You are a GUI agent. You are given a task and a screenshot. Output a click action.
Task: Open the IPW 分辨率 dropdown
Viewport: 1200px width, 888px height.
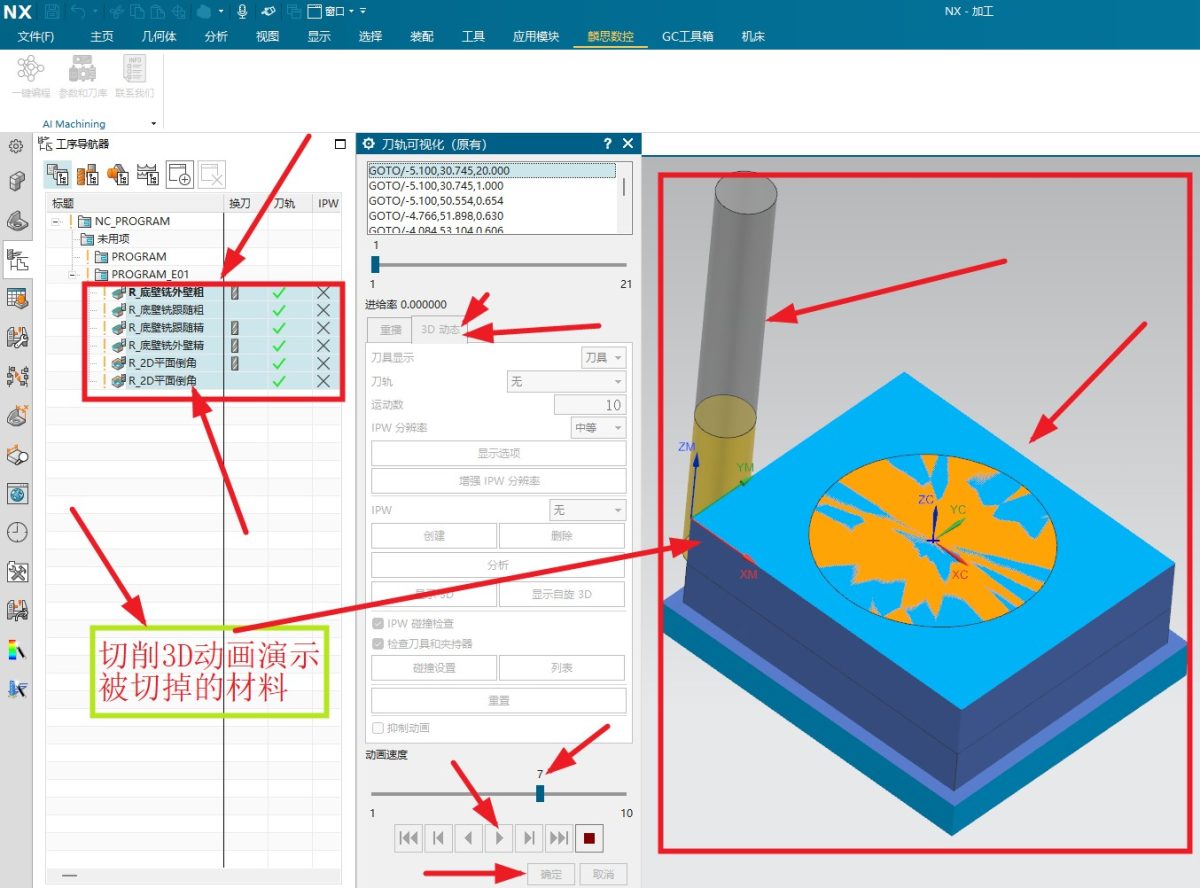click(x=598, y=428)
